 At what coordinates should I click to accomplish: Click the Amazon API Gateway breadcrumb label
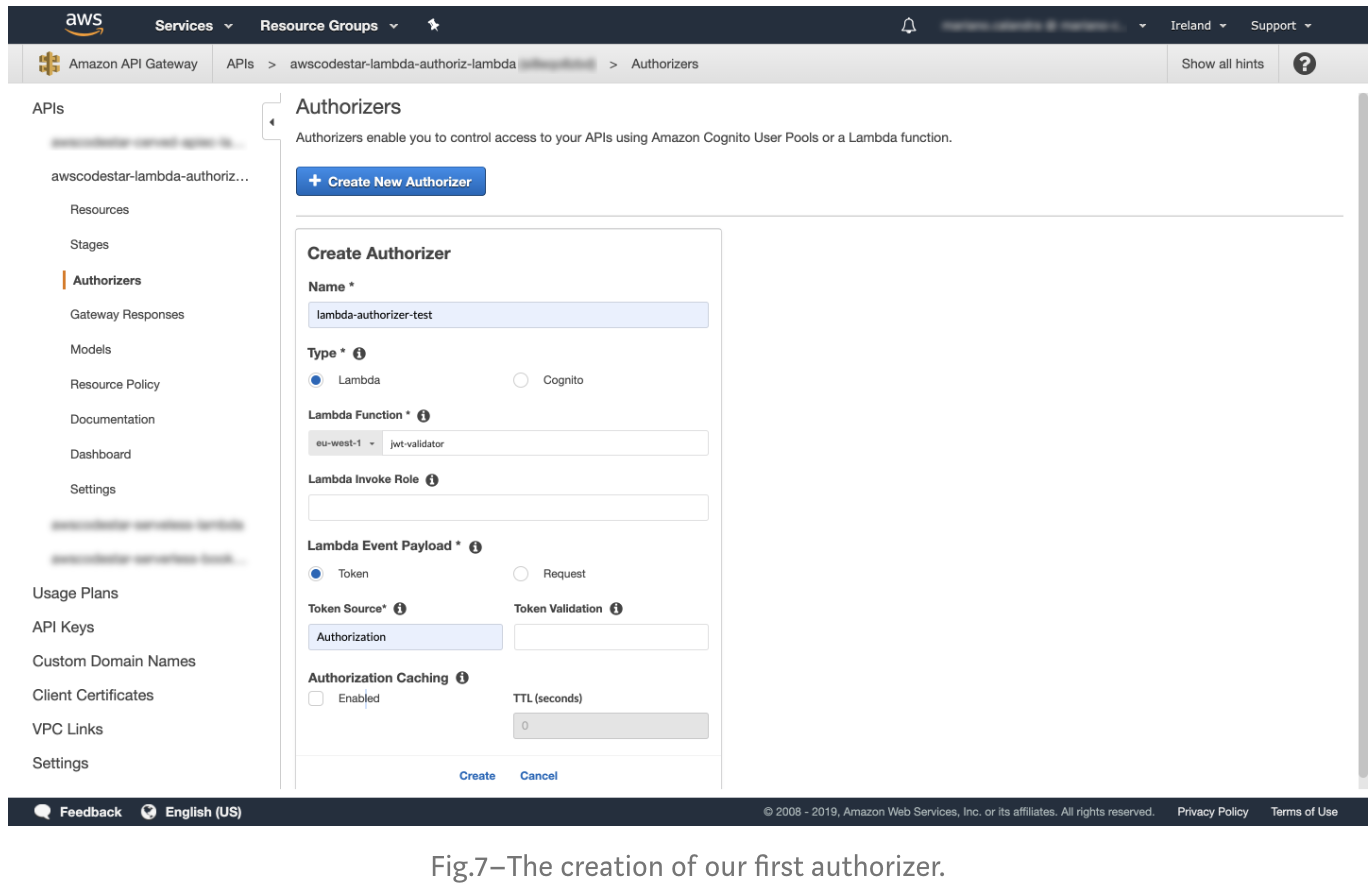133,64
